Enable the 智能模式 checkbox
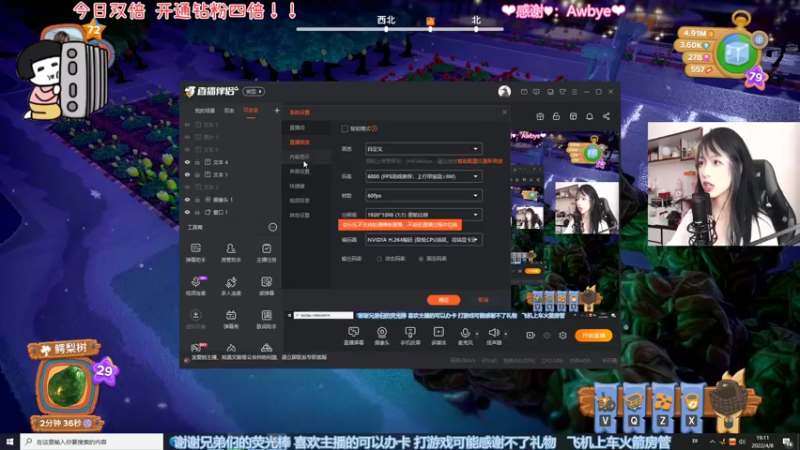Image resolution: width=800 pixels, height=450 pixels. click(345, 129)
